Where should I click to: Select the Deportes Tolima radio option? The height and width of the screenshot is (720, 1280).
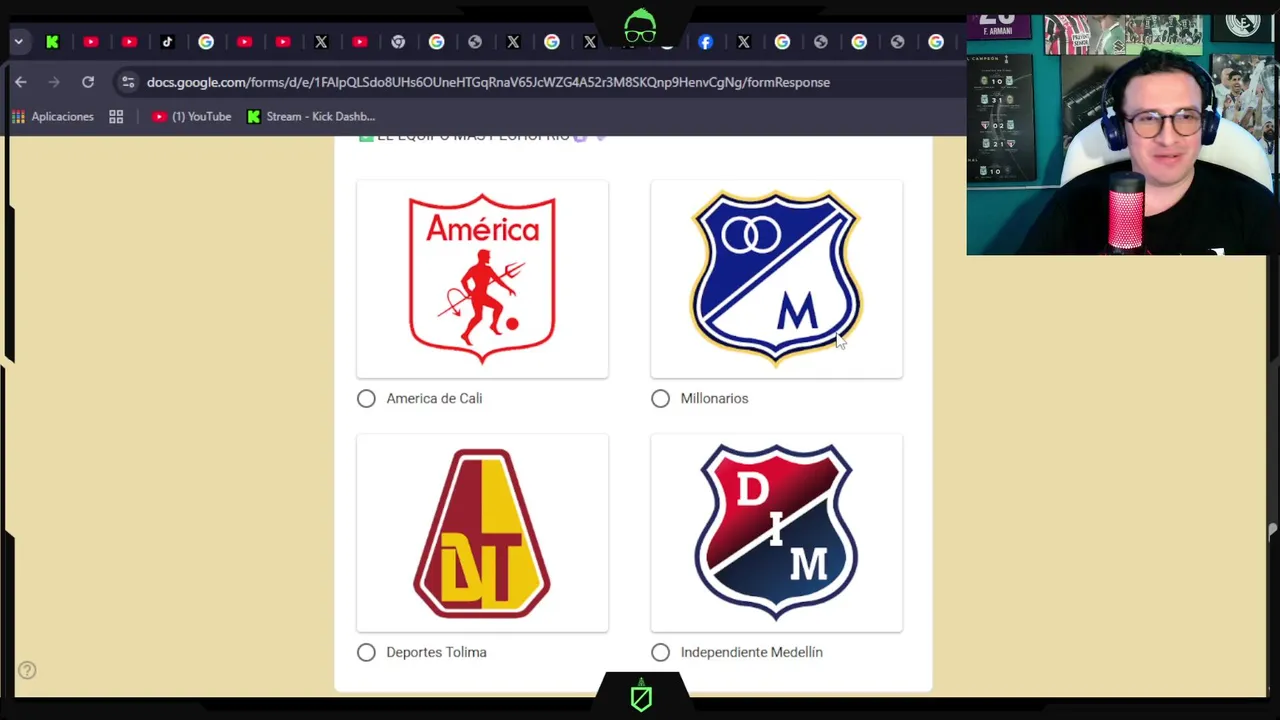(x=366, y=652)
